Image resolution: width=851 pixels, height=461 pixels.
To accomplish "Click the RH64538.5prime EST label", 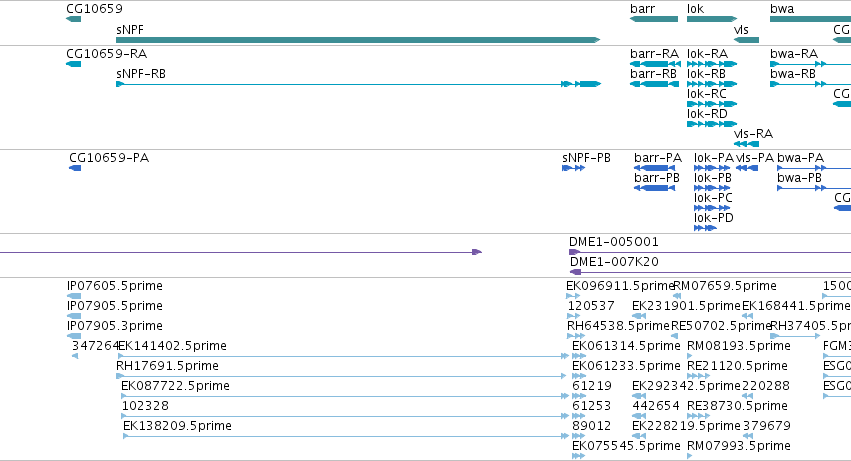I will (x=618, y=326).
